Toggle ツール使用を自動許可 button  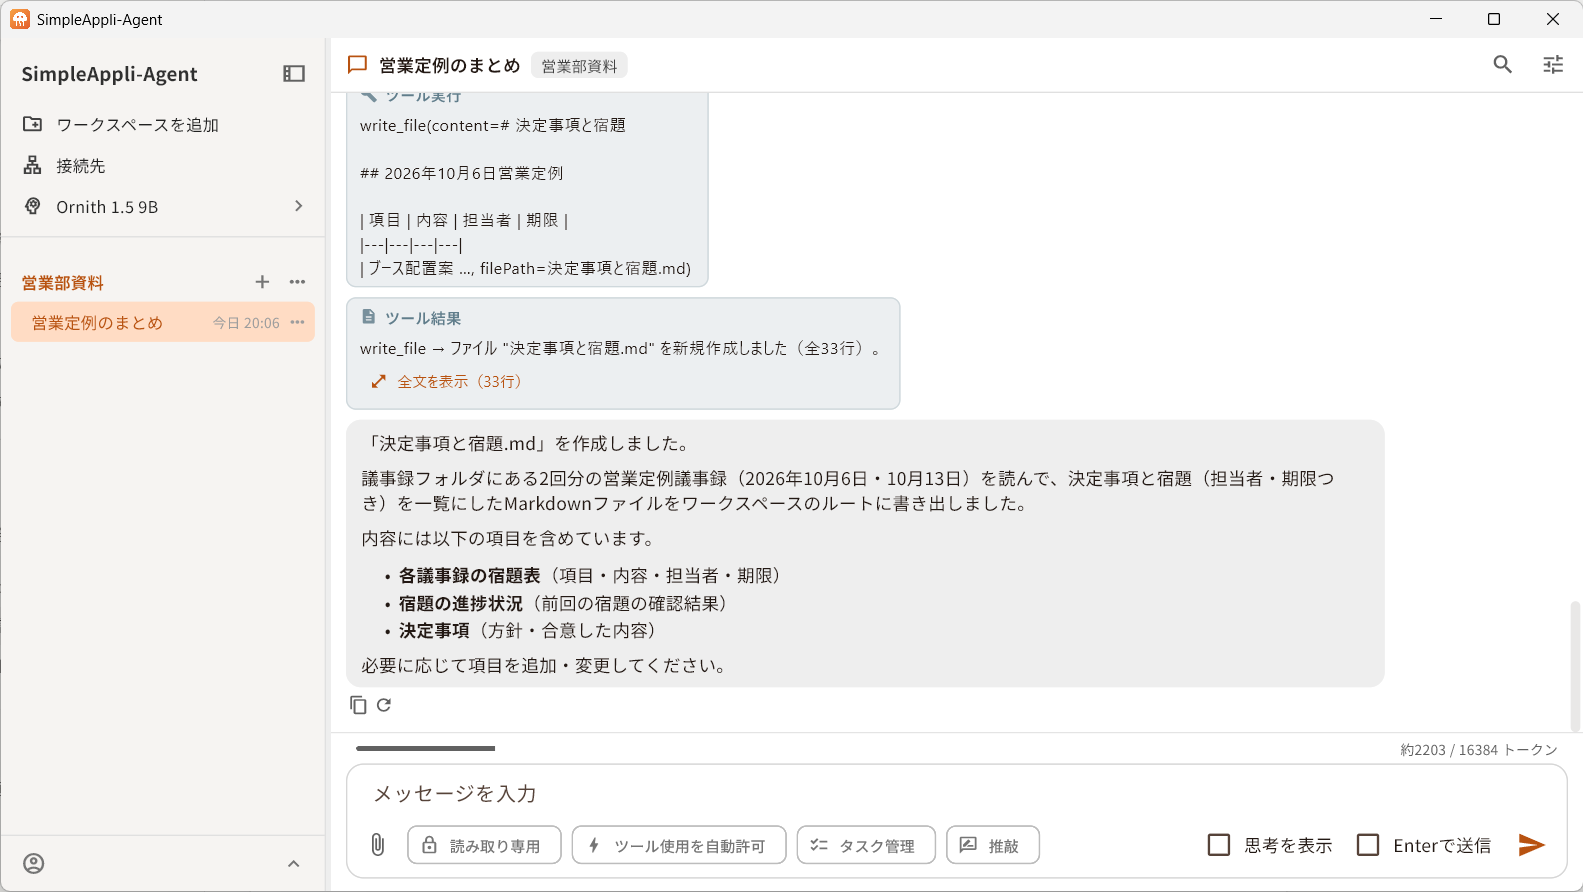tap(679, 845)
